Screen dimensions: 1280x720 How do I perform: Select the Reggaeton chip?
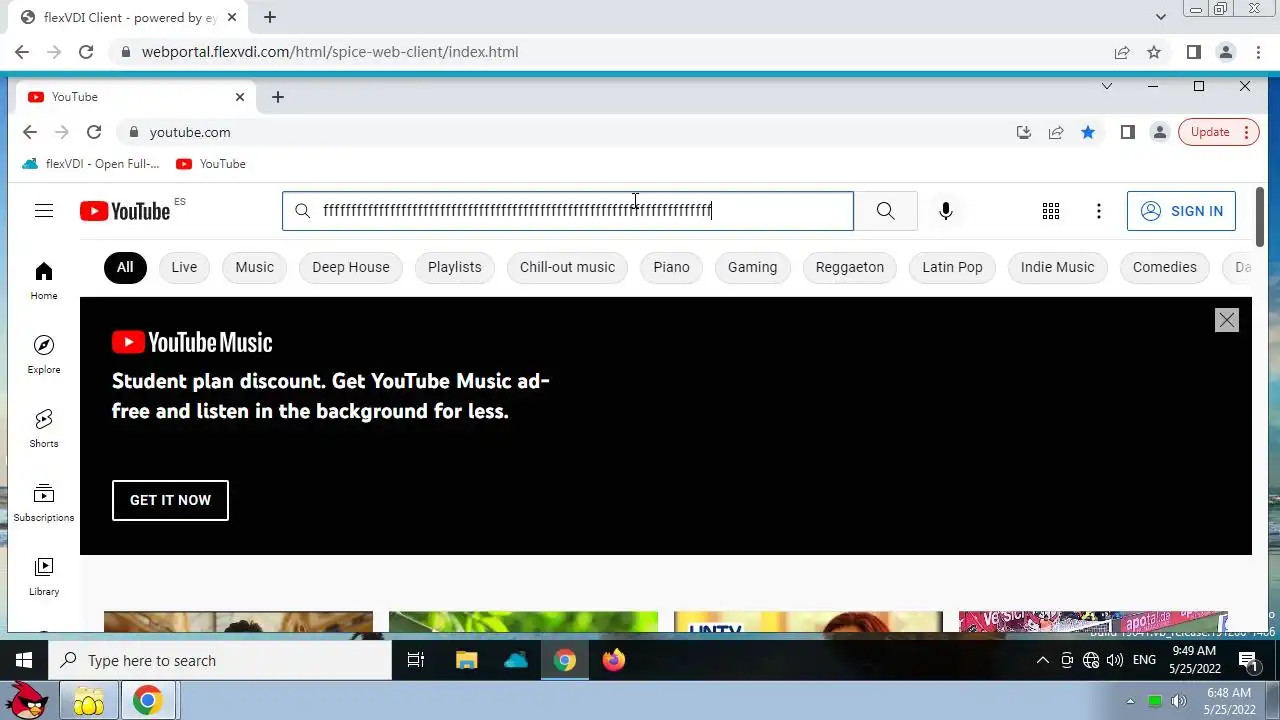point(850,267)
